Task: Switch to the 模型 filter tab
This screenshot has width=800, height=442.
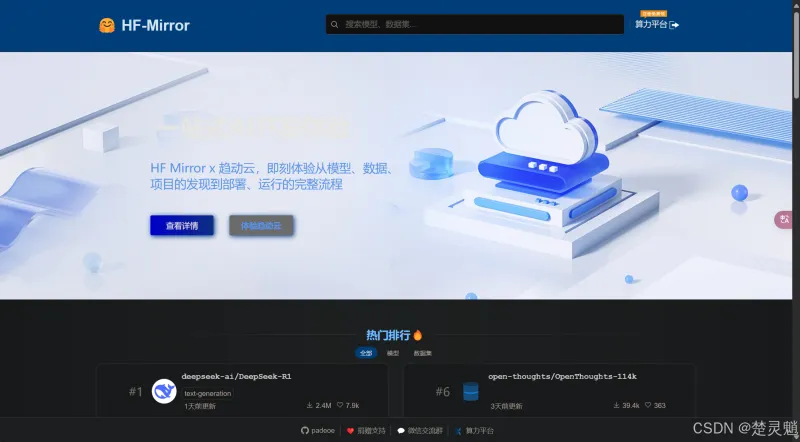Action: 393,353
